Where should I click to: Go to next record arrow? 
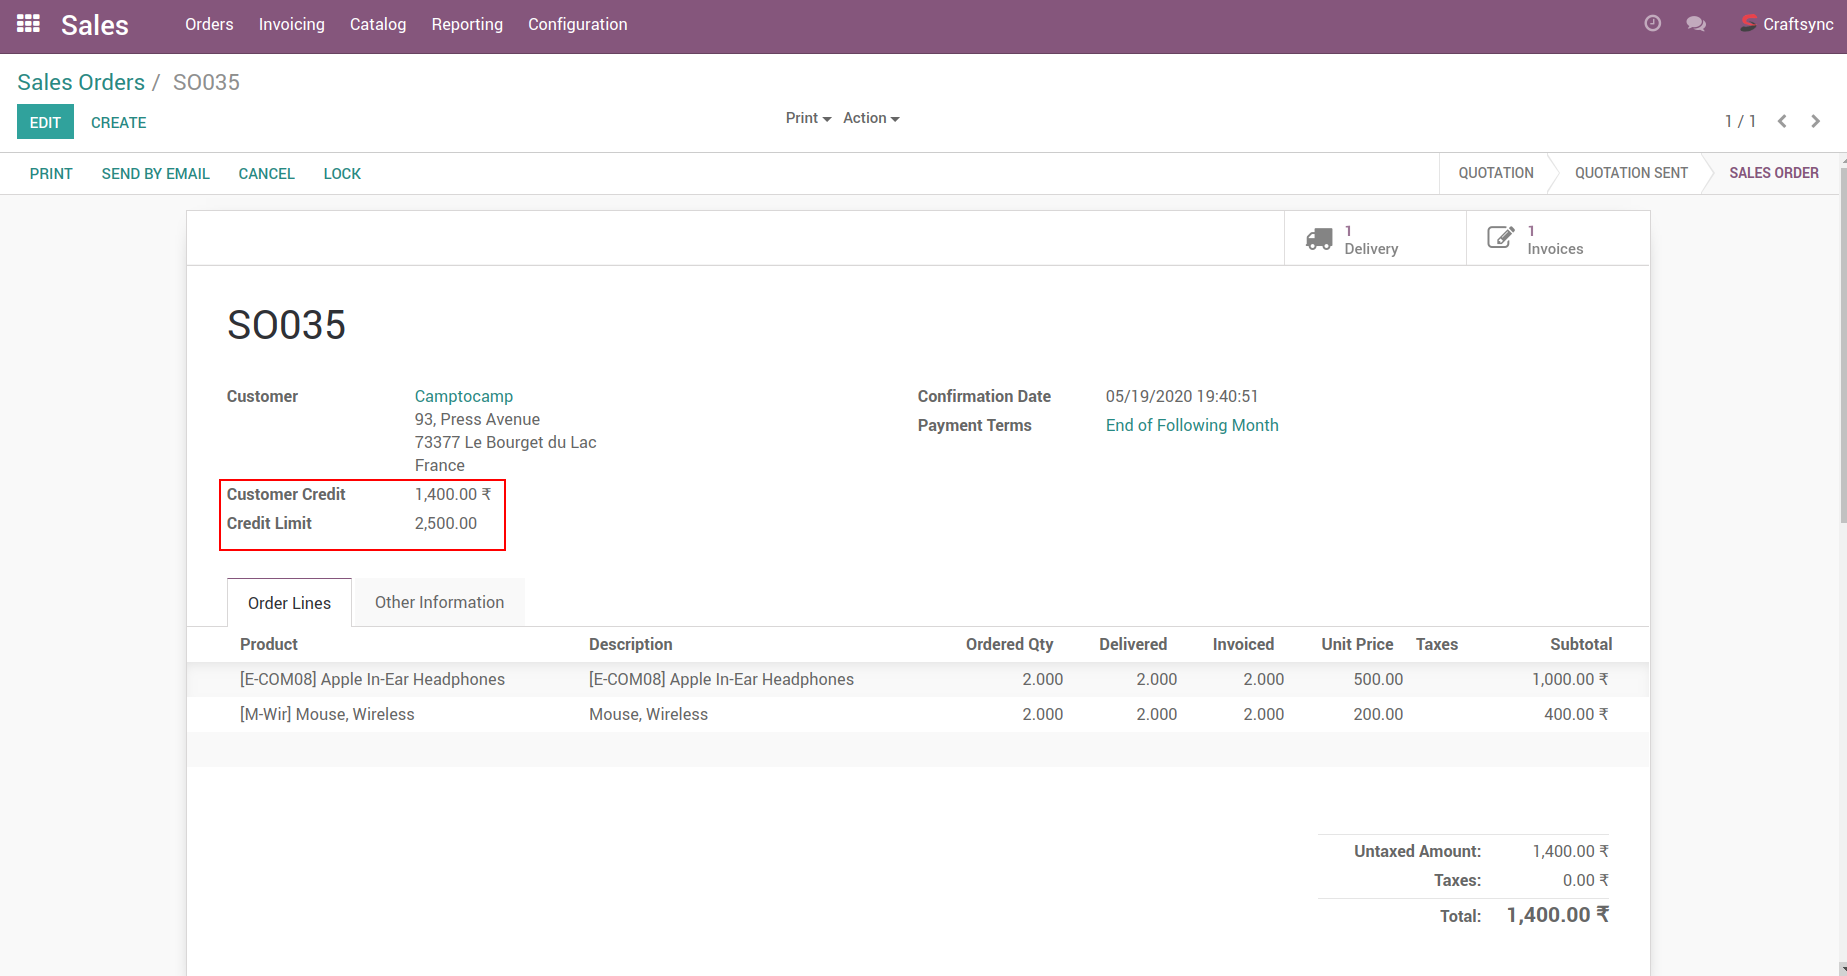coord(1815,121)
